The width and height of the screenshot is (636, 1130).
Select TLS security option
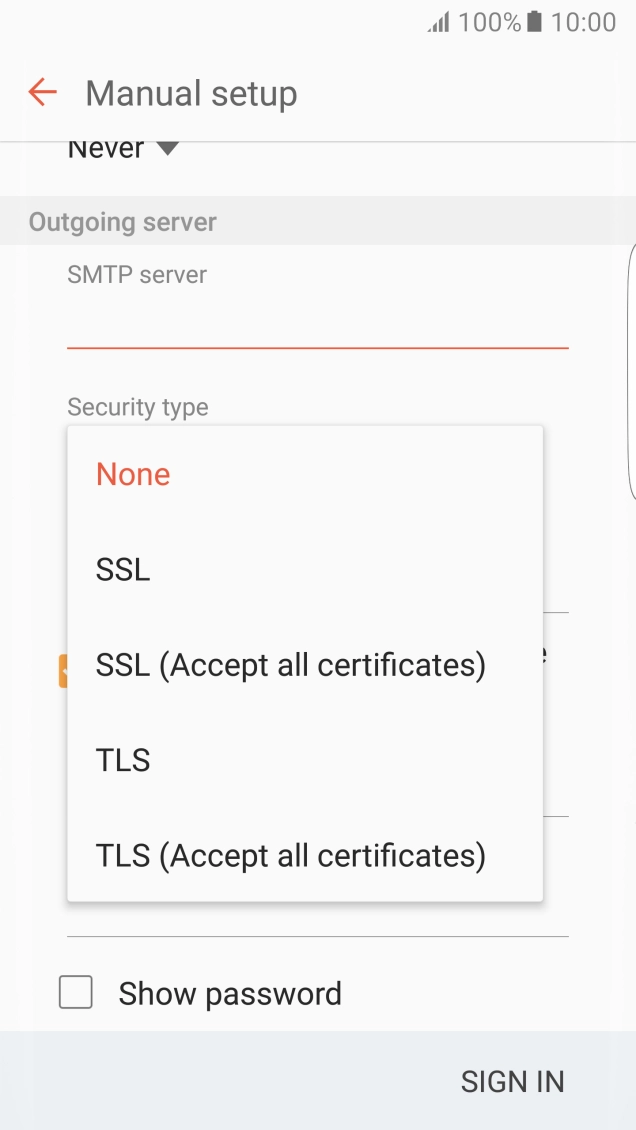[x=122, y=760]
